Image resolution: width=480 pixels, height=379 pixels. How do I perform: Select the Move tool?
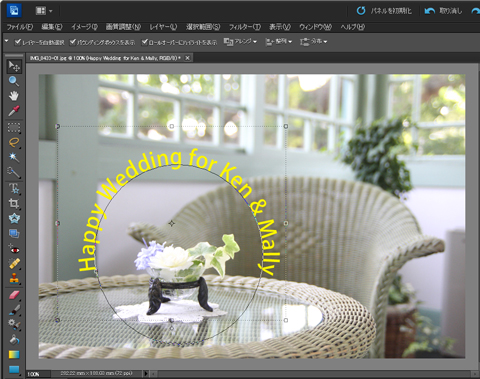(14, 66)
